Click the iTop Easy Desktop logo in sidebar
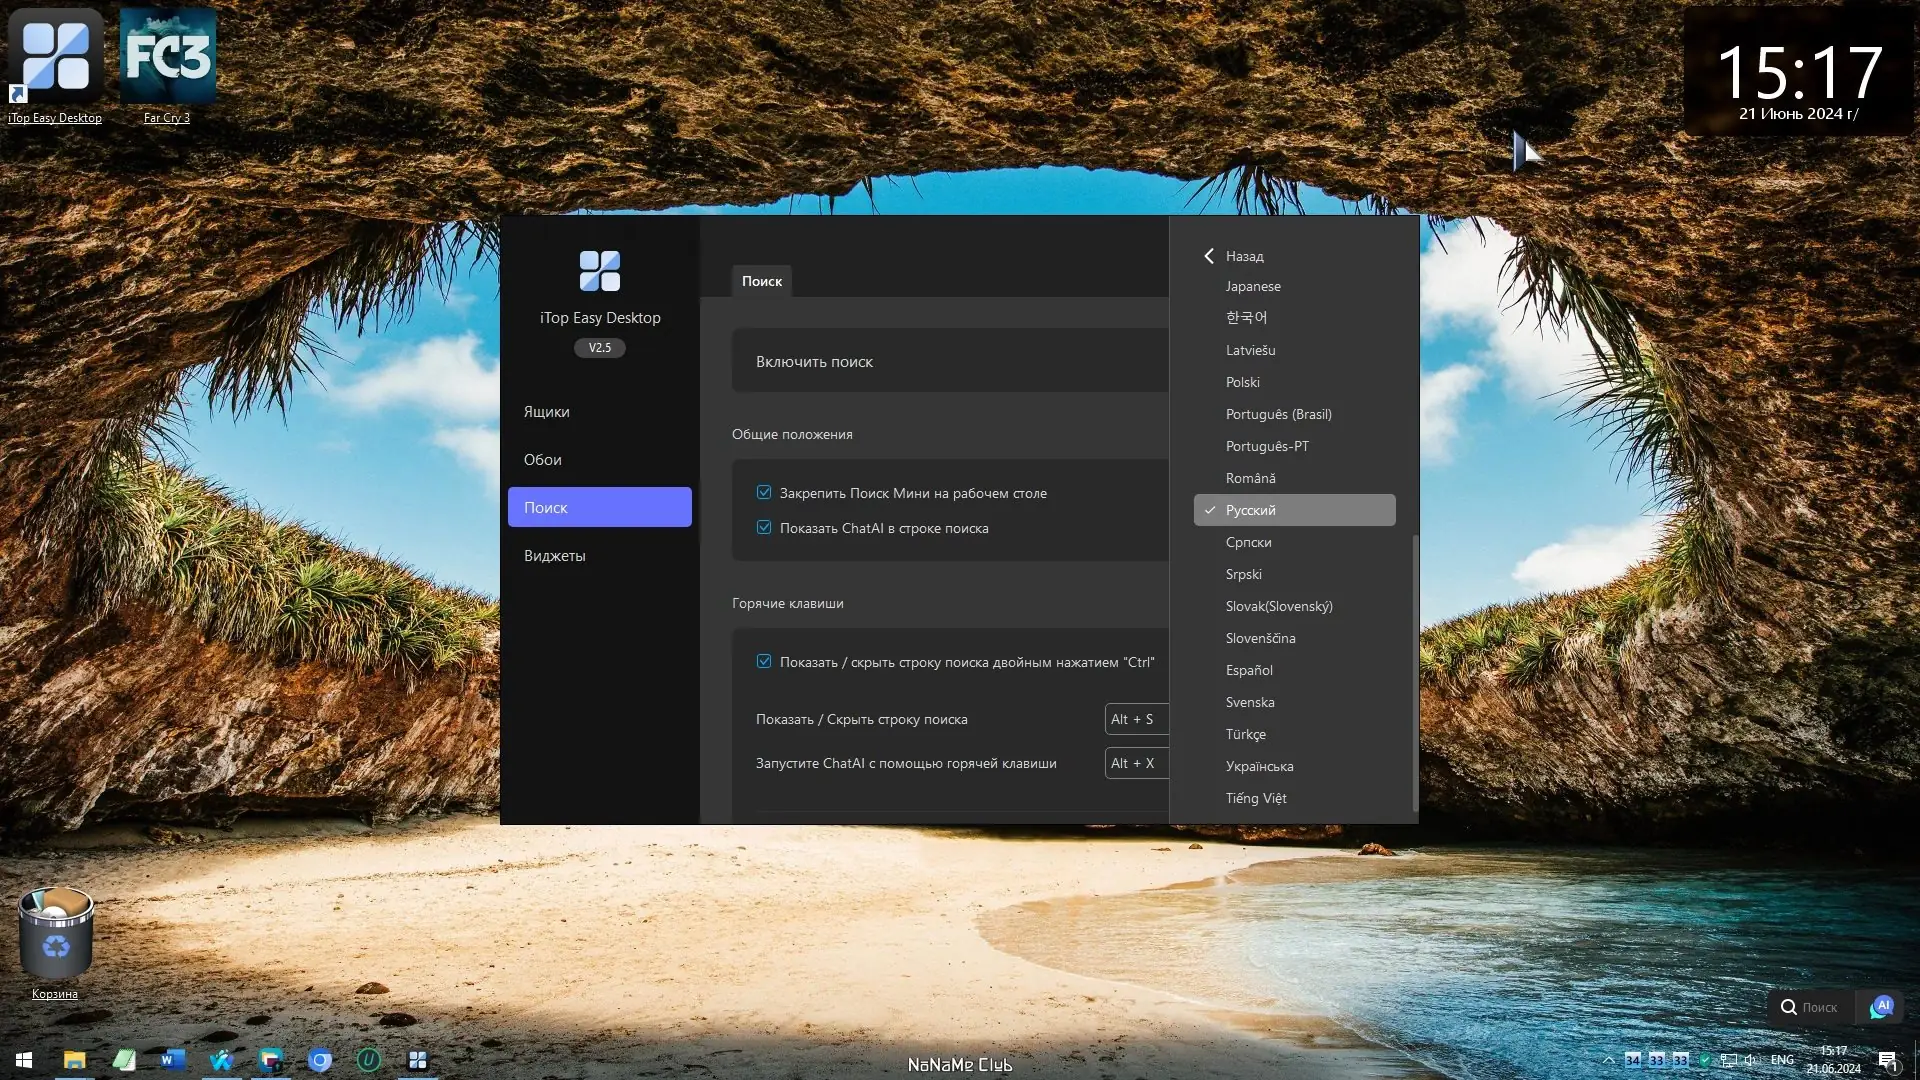The image size is (1920, 1080). click(599, 271)
